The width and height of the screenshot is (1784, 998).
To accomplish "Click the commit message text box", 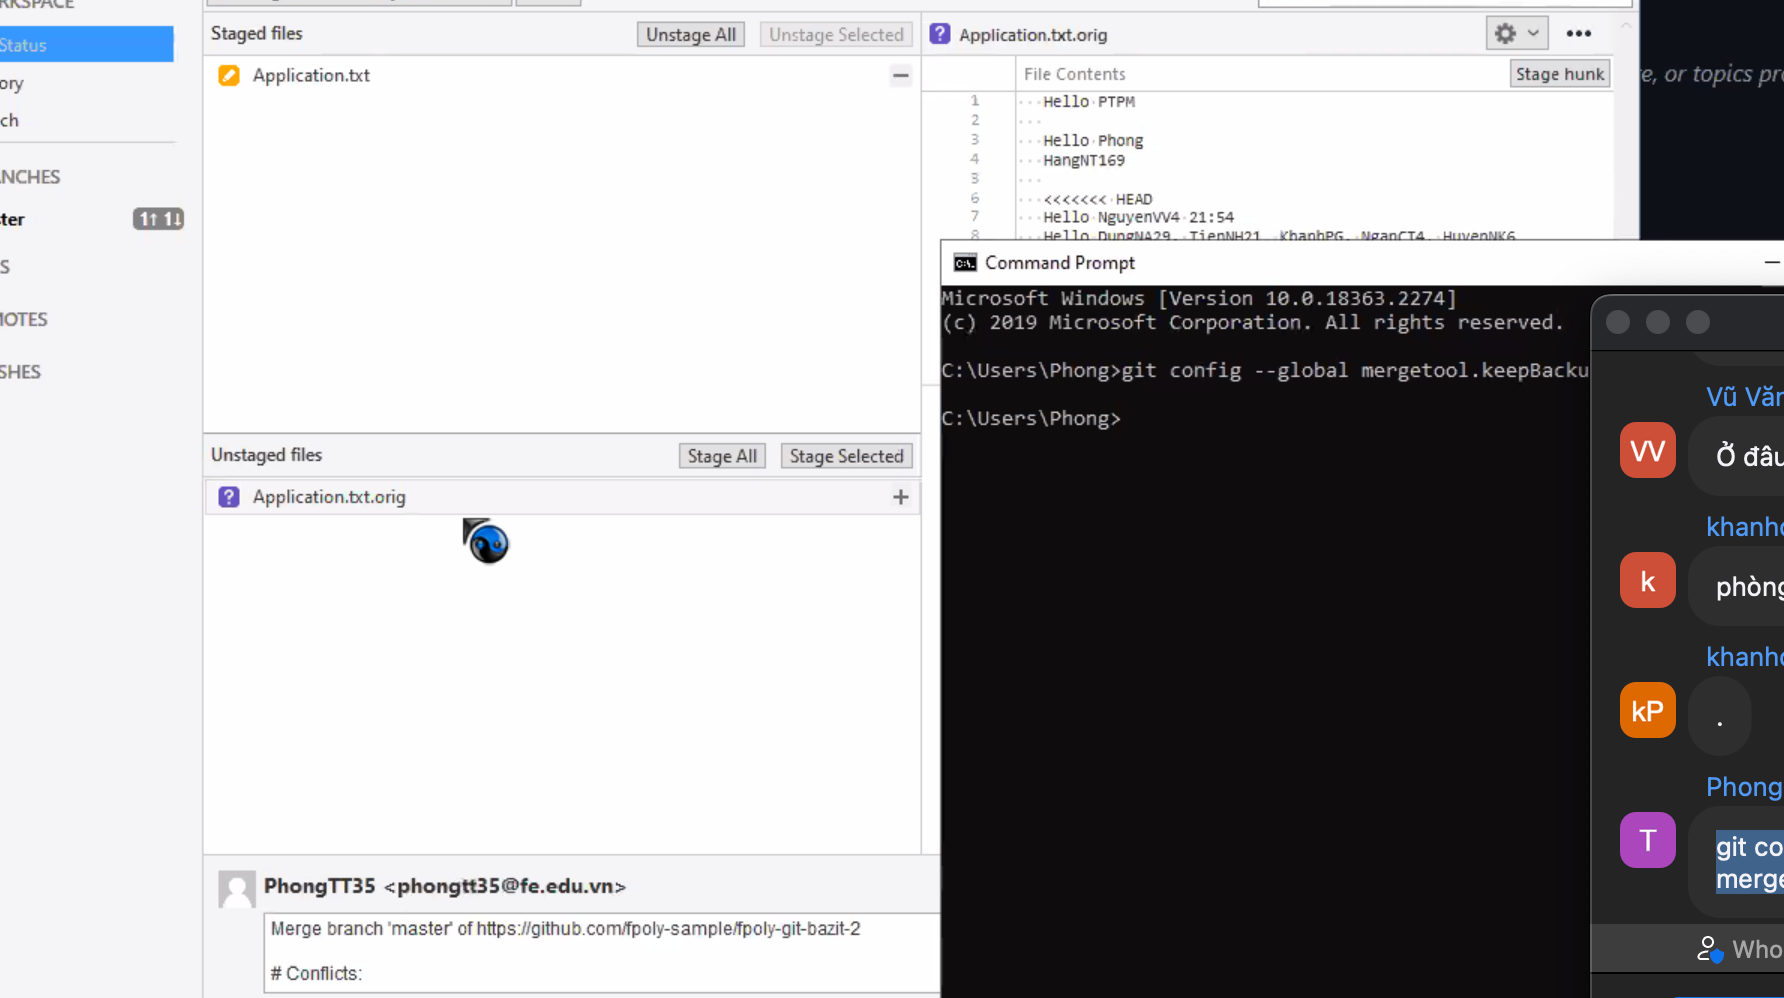I will [x=603, y=952].
